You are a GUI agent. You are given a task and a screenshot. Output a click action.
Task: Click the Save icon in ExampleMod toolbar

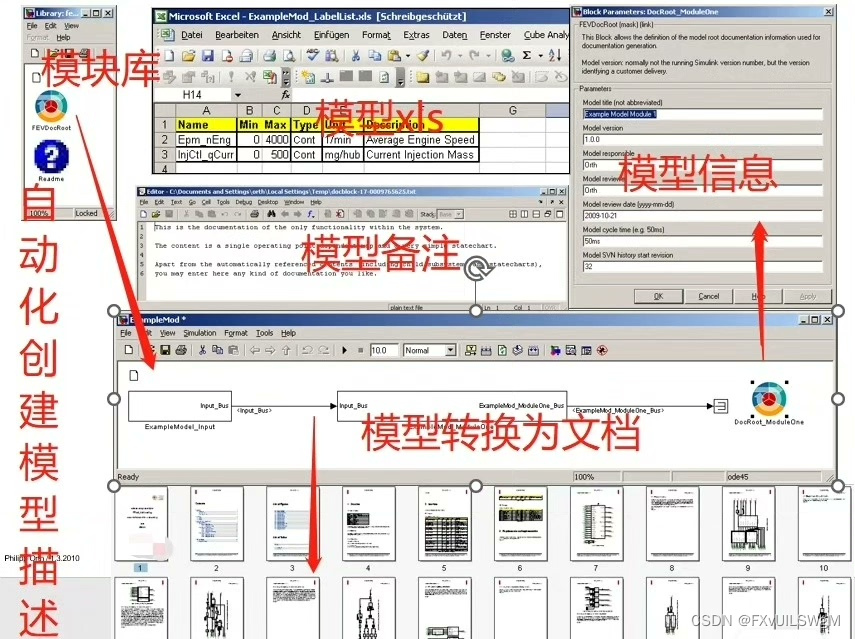[165, 350]
